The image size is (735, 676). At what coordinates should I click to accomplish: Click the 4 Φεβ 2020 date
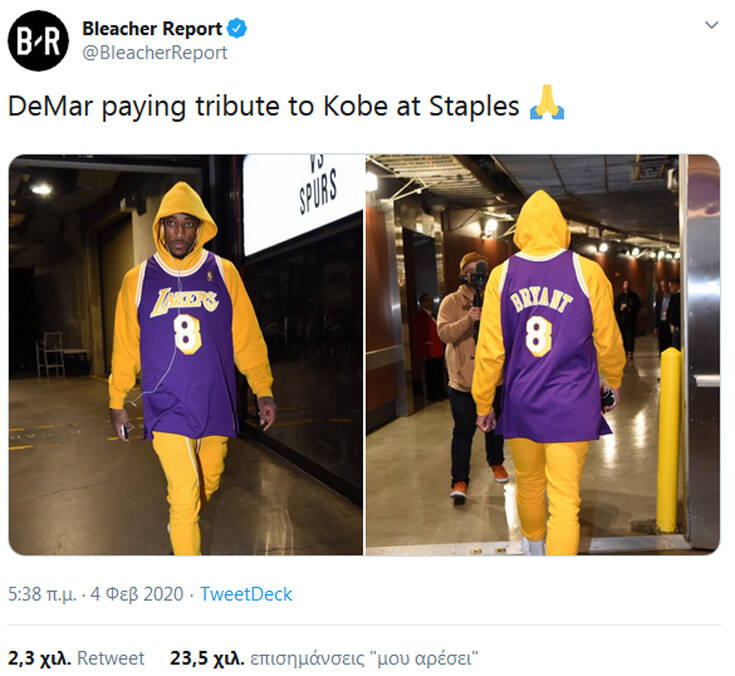142,594
